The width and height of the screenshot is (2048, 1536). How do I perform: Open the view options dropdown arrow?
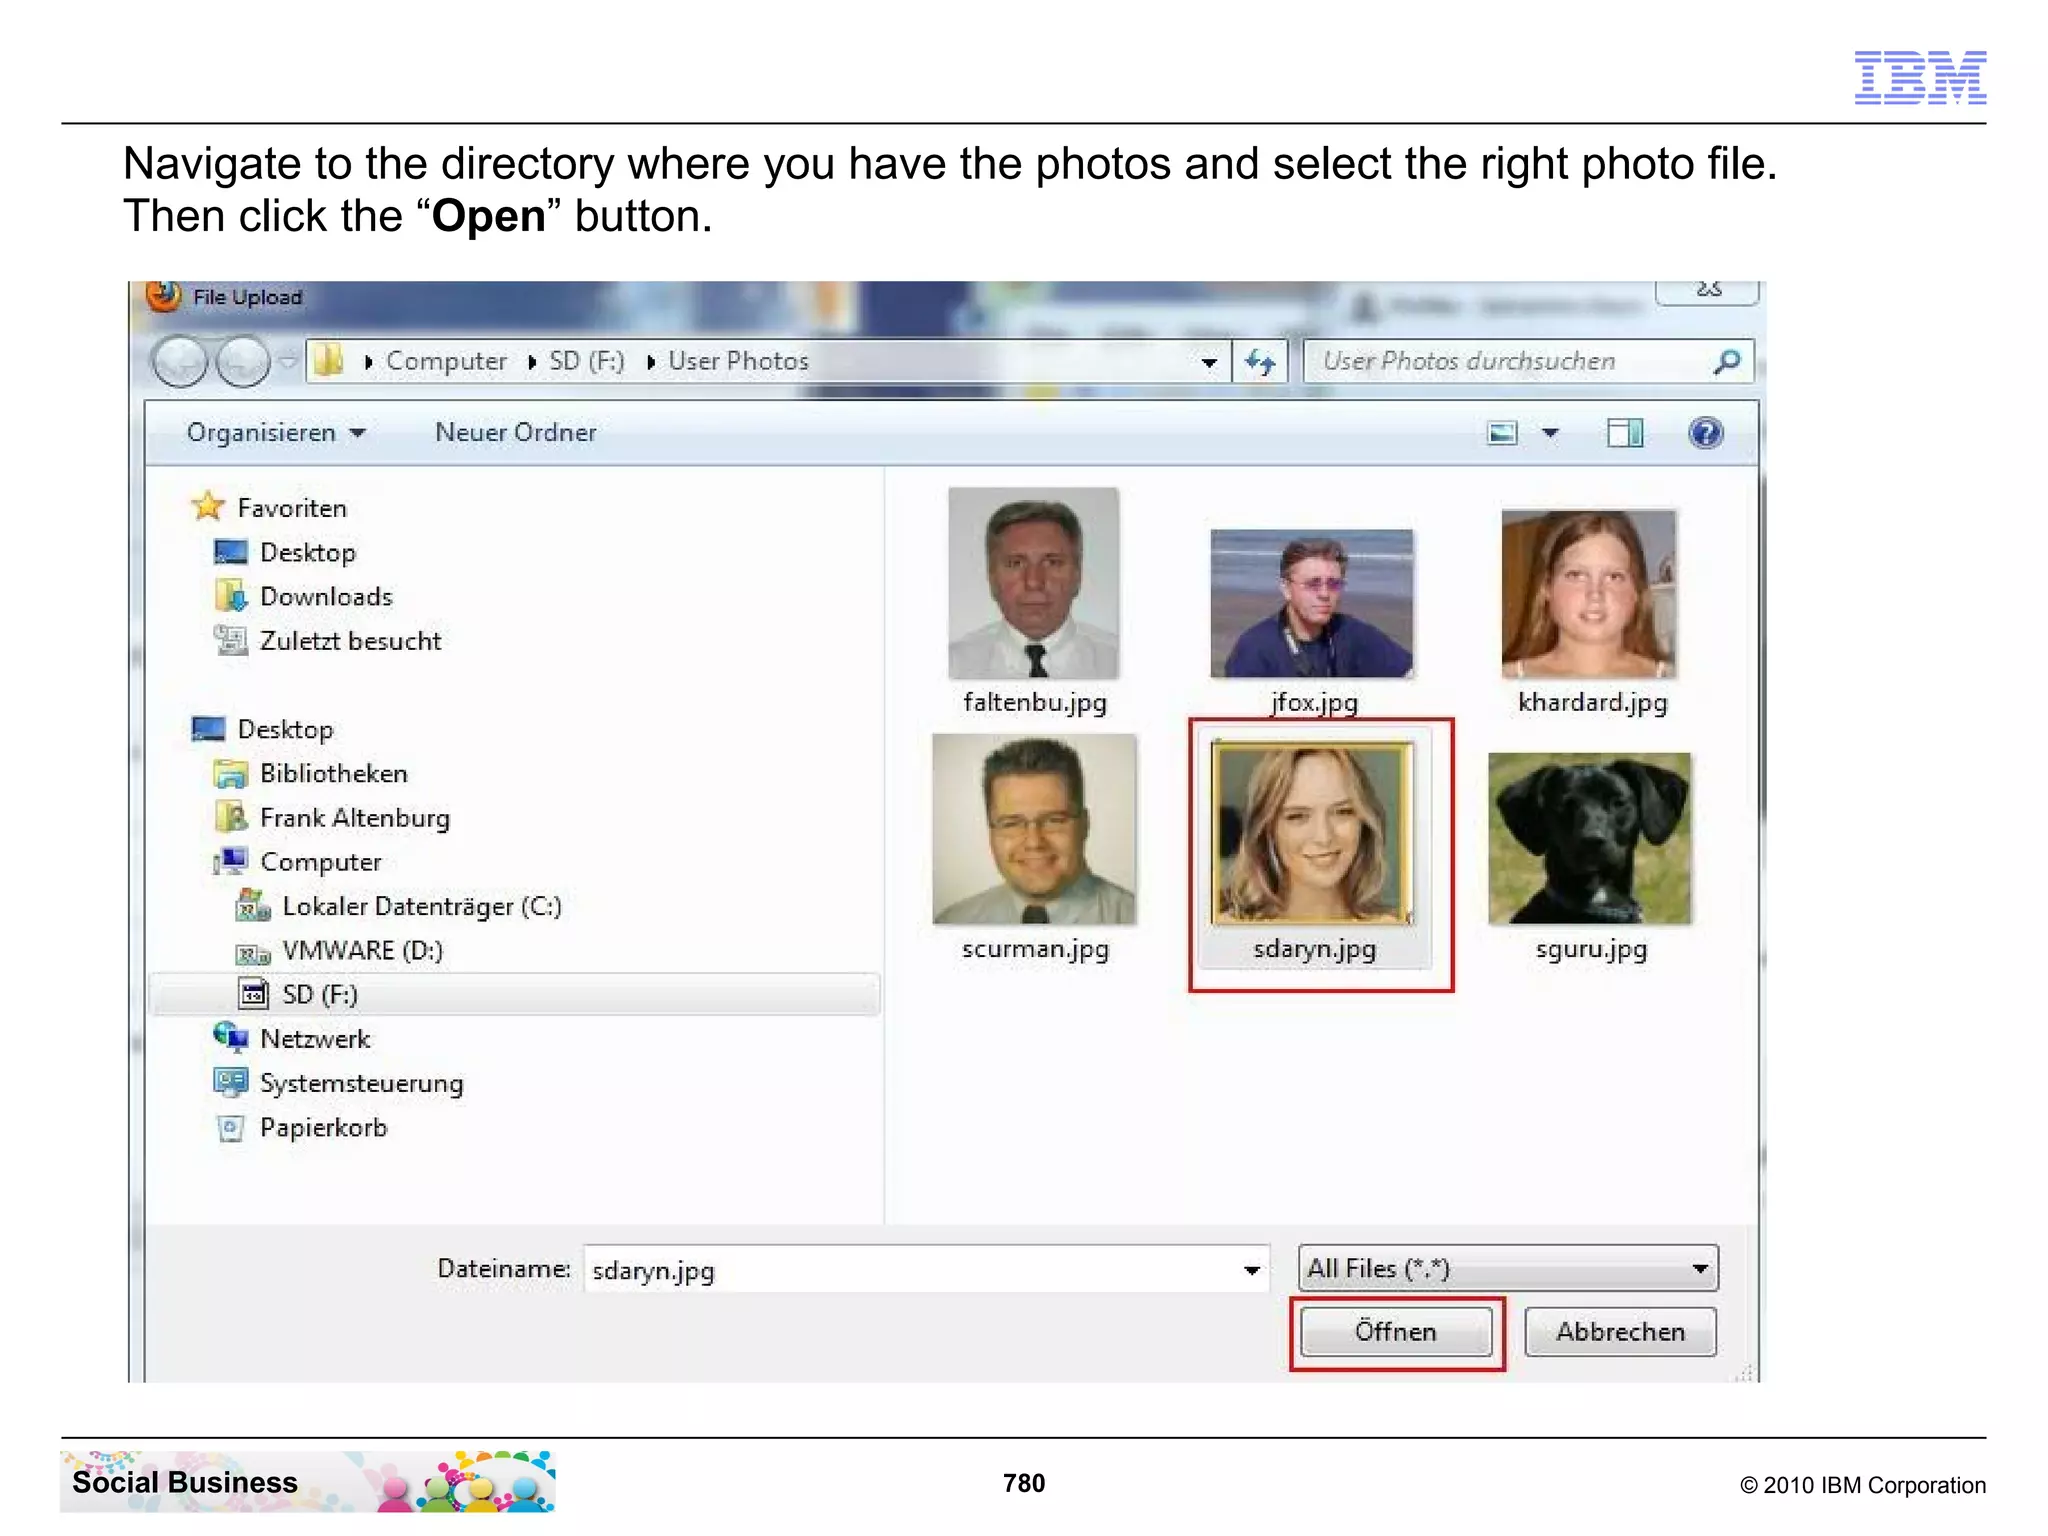click(x=1550, y=433)
